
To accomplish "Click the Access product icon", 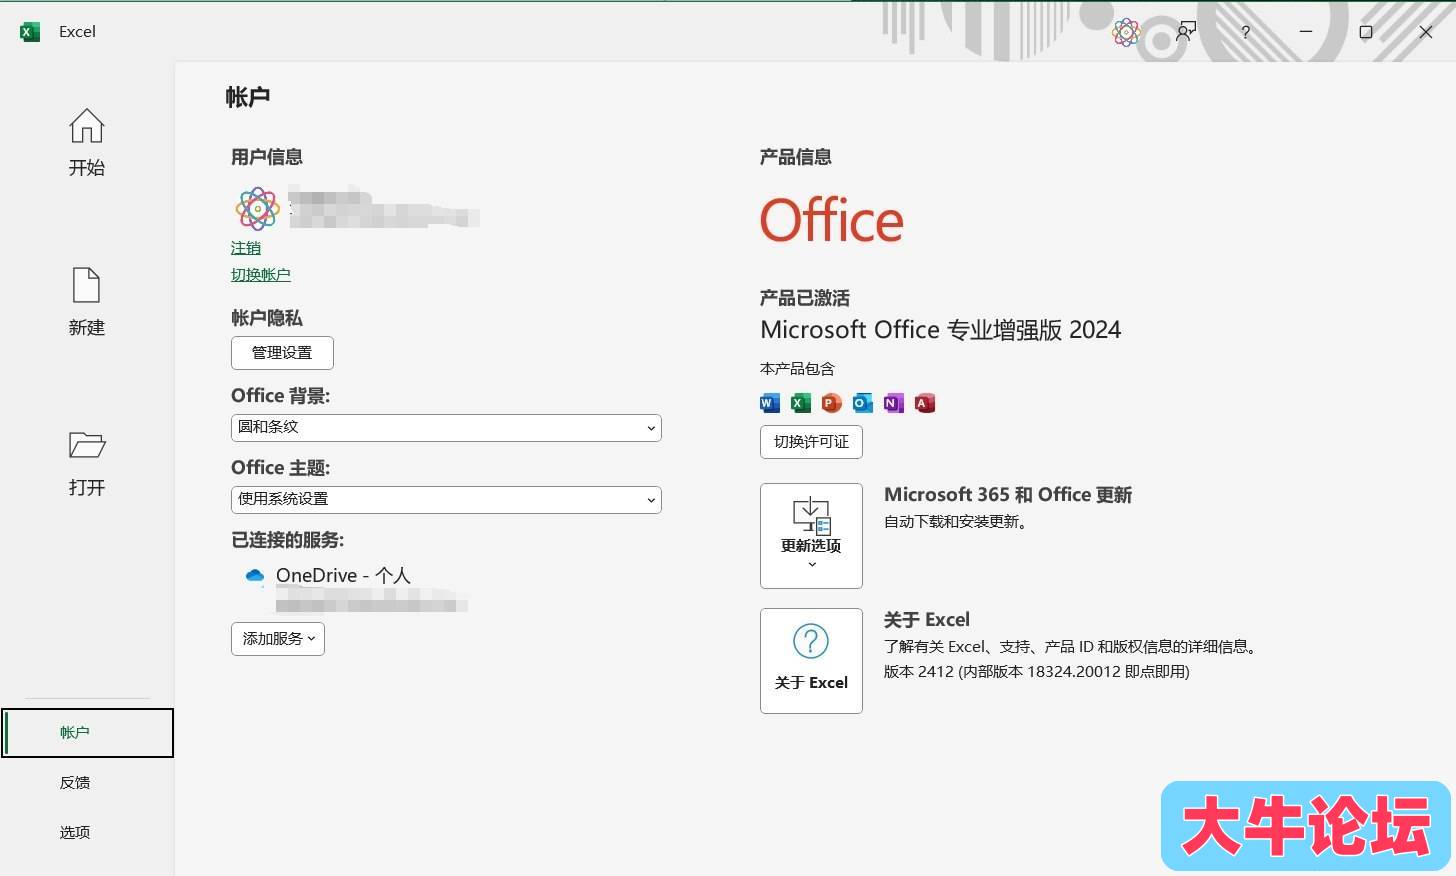I will click(x=924, y=403).
